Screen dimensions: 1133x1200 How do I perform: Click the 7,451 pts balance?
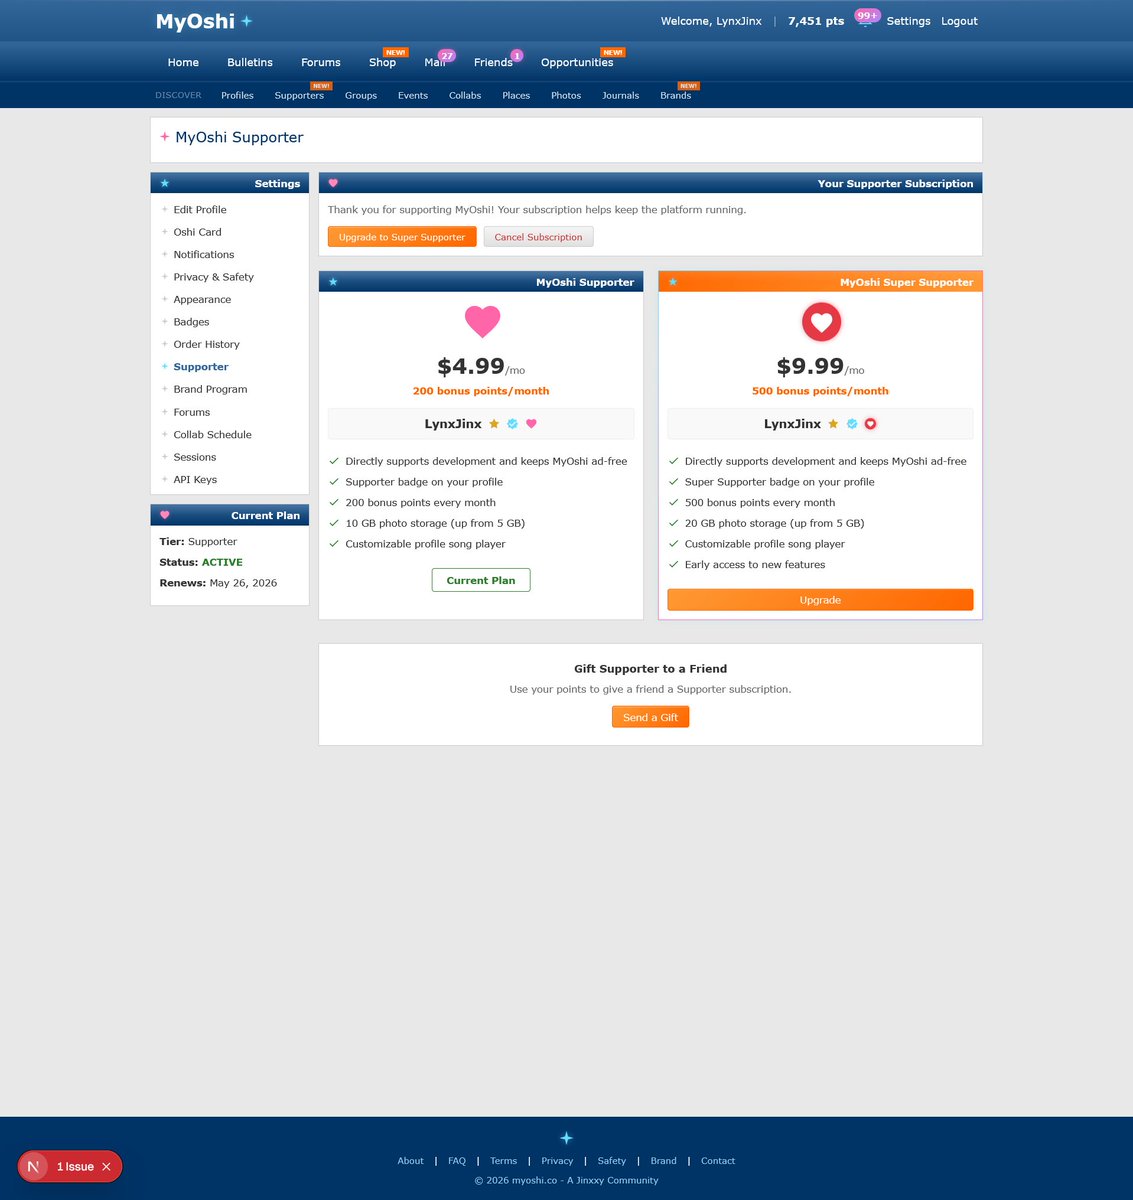point(816,21)
